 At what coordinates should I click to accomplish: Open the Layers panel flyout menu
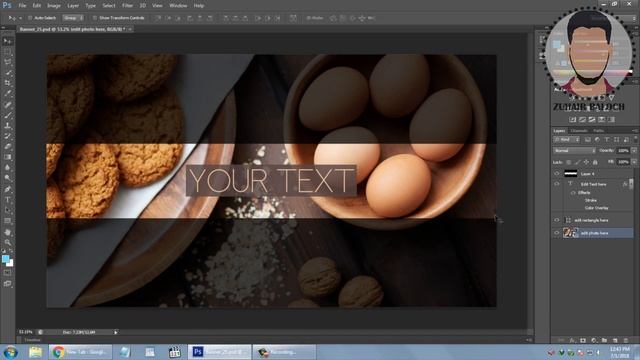pyautogui.click(x=635, y=131)
